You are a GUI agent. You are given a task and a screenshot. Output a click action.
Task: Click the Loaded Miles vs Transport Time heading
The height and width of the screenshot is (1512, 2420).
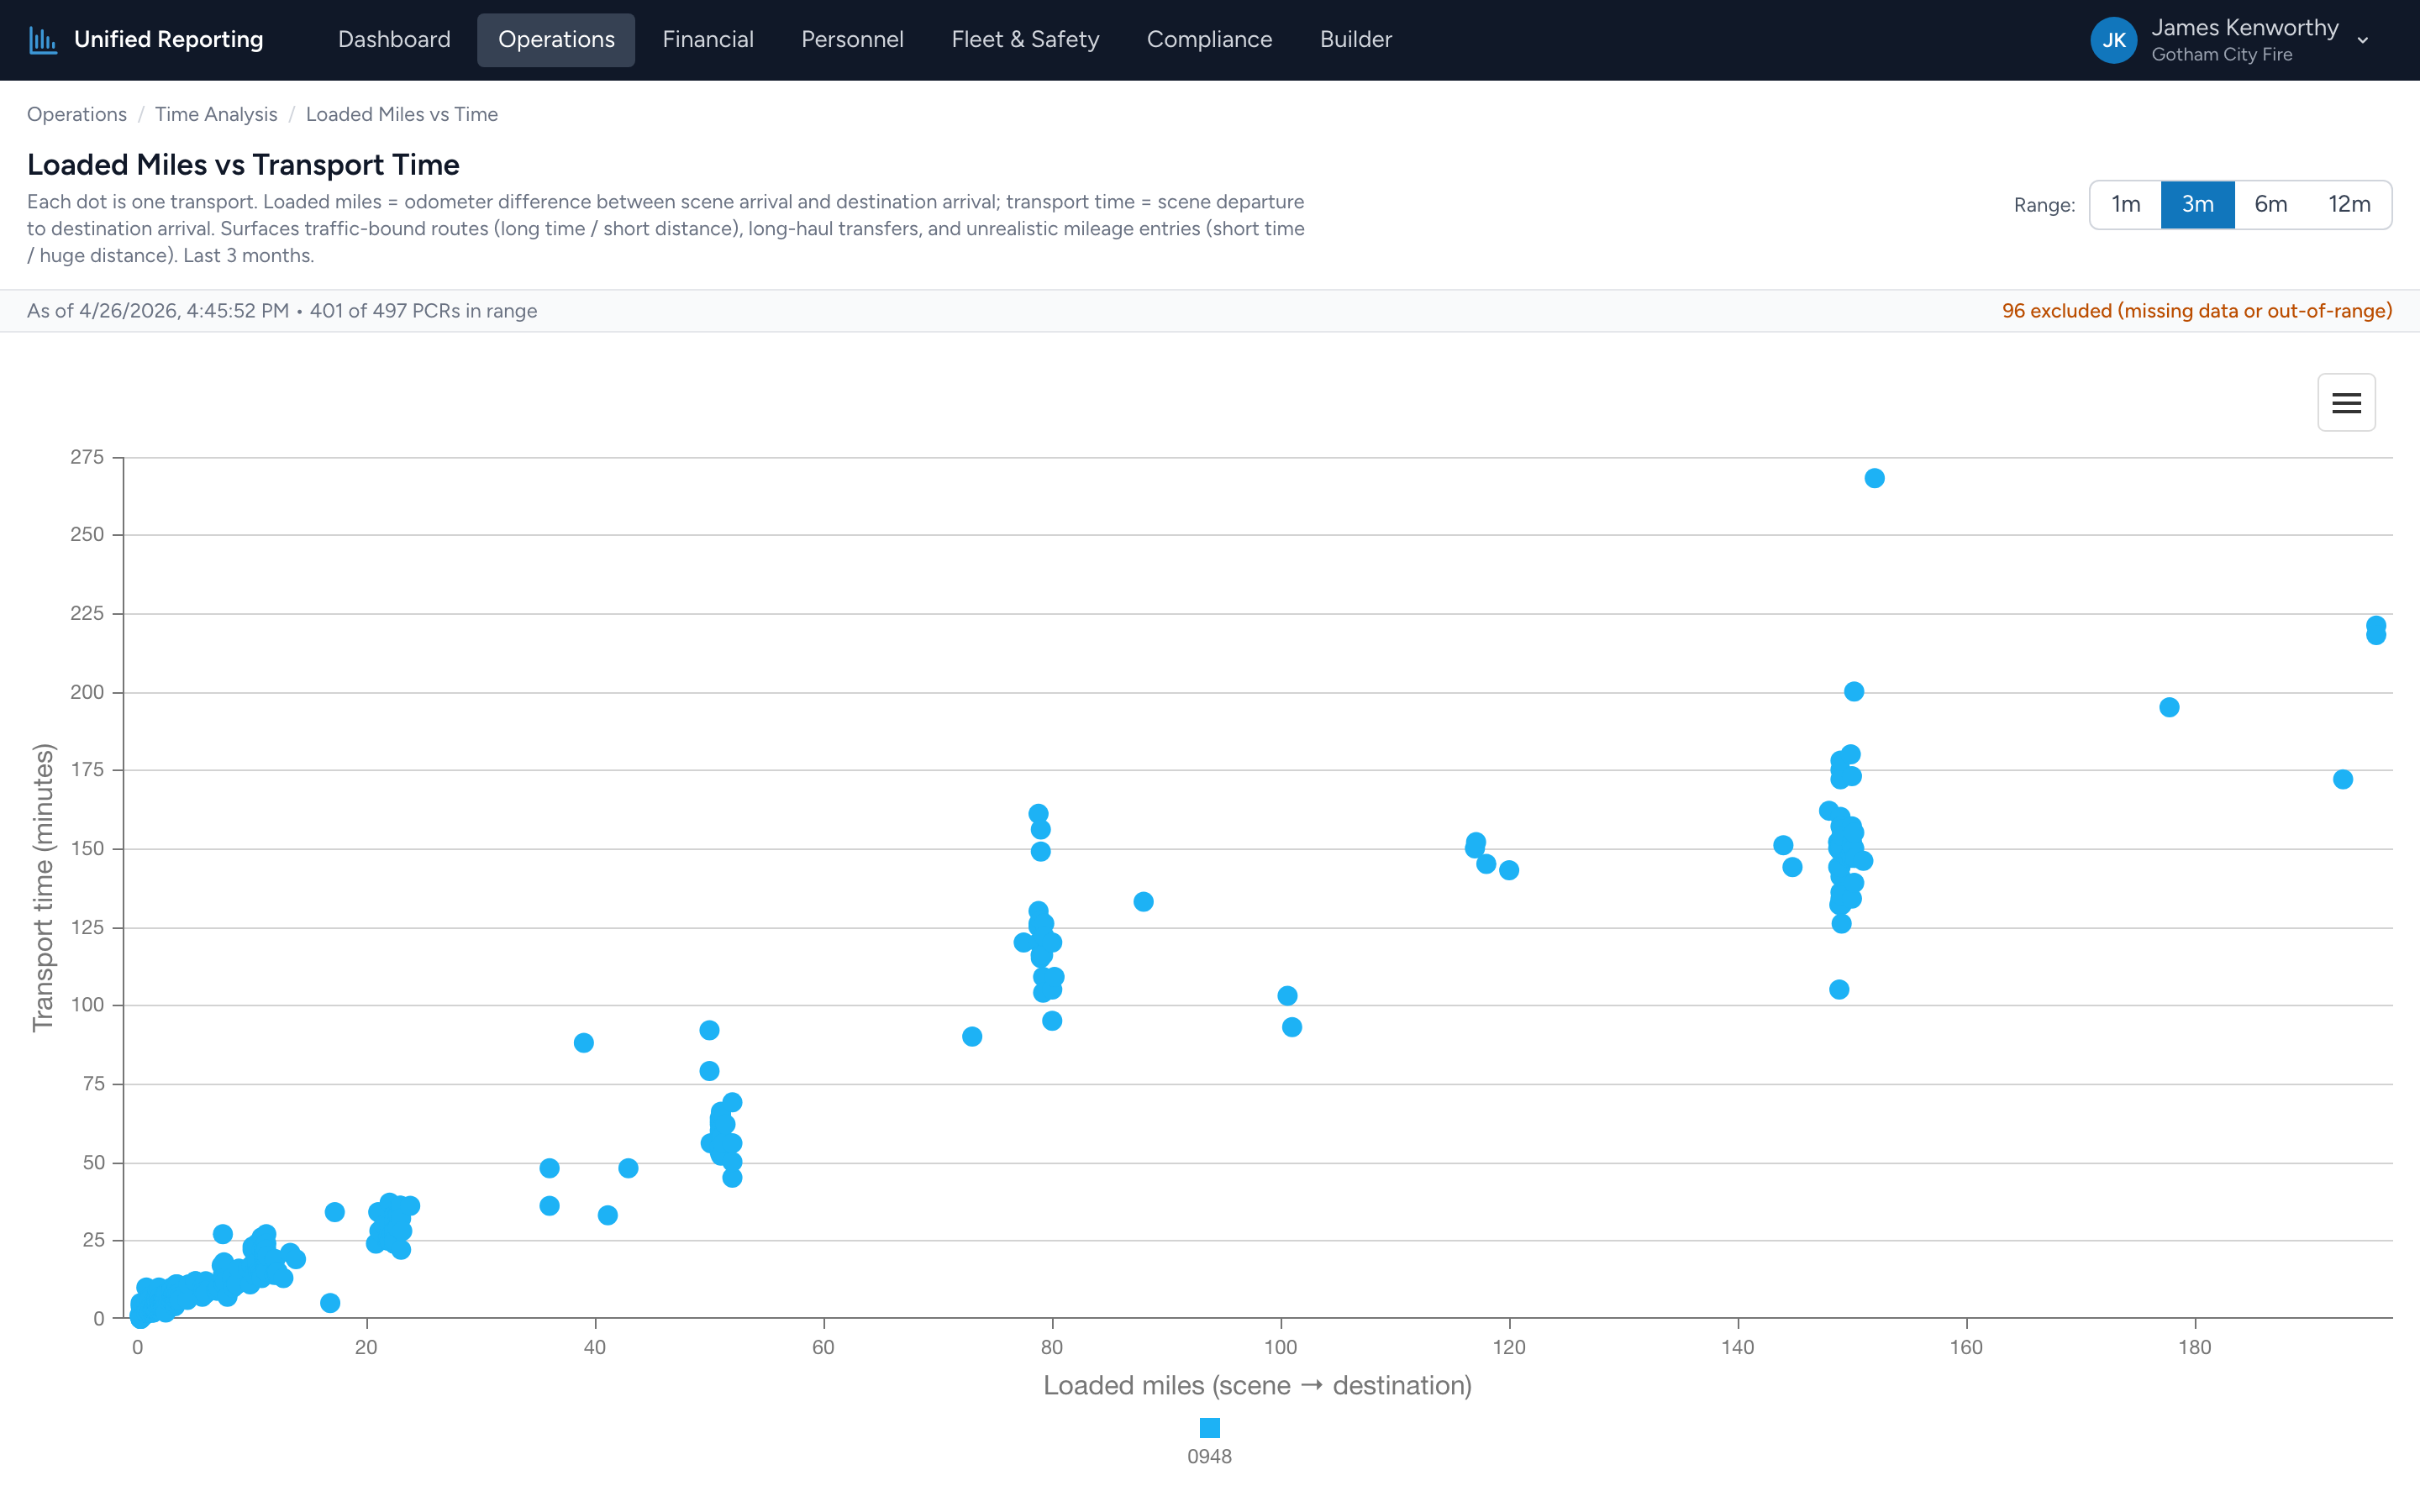coord(243,164)
